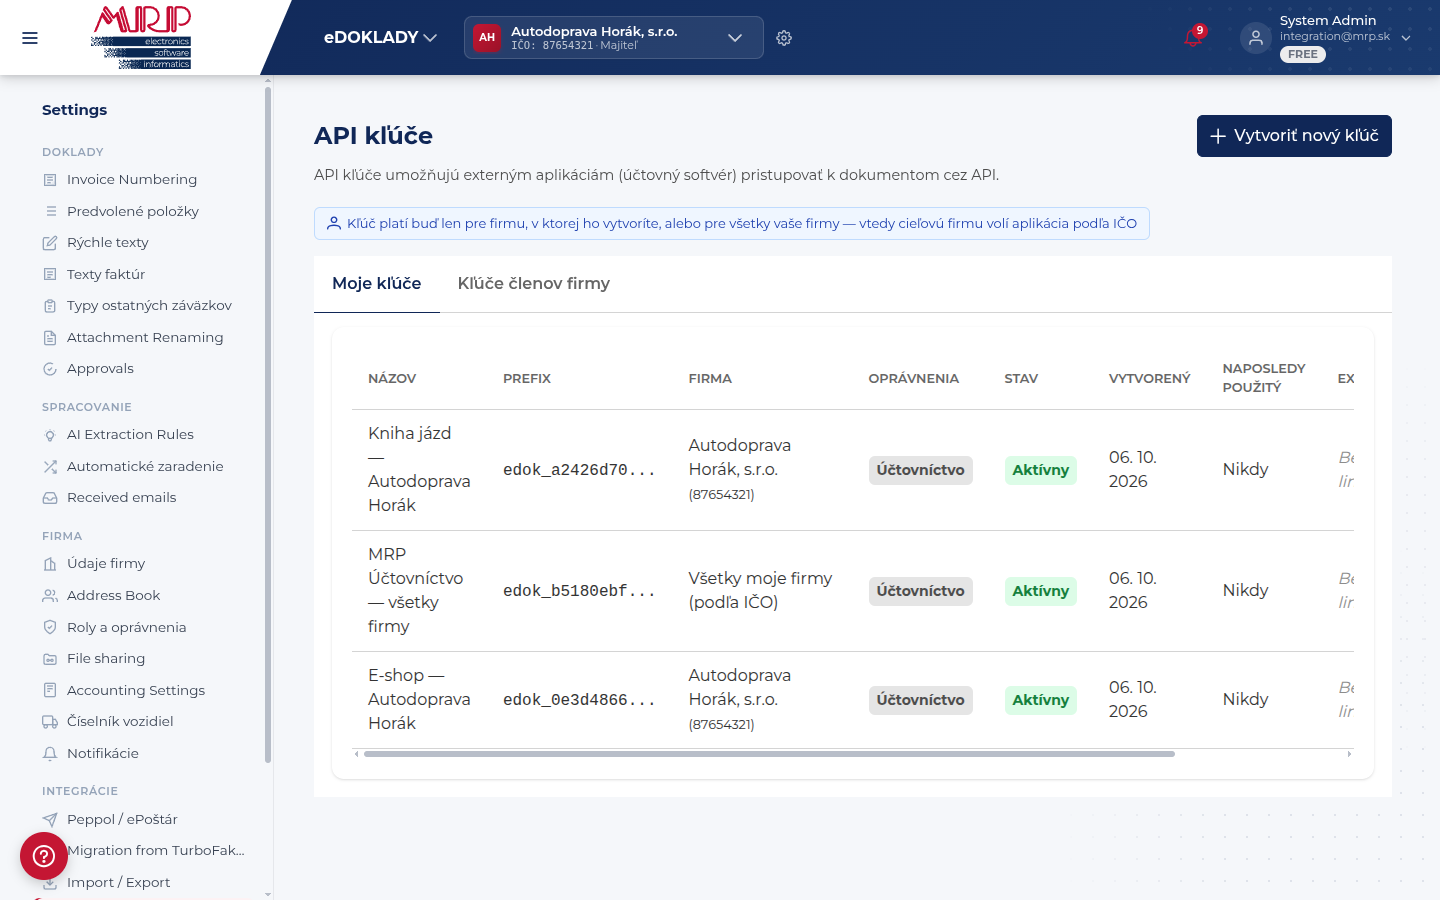
Task: Open Accounting Settings page
Action: coord(136,691)
